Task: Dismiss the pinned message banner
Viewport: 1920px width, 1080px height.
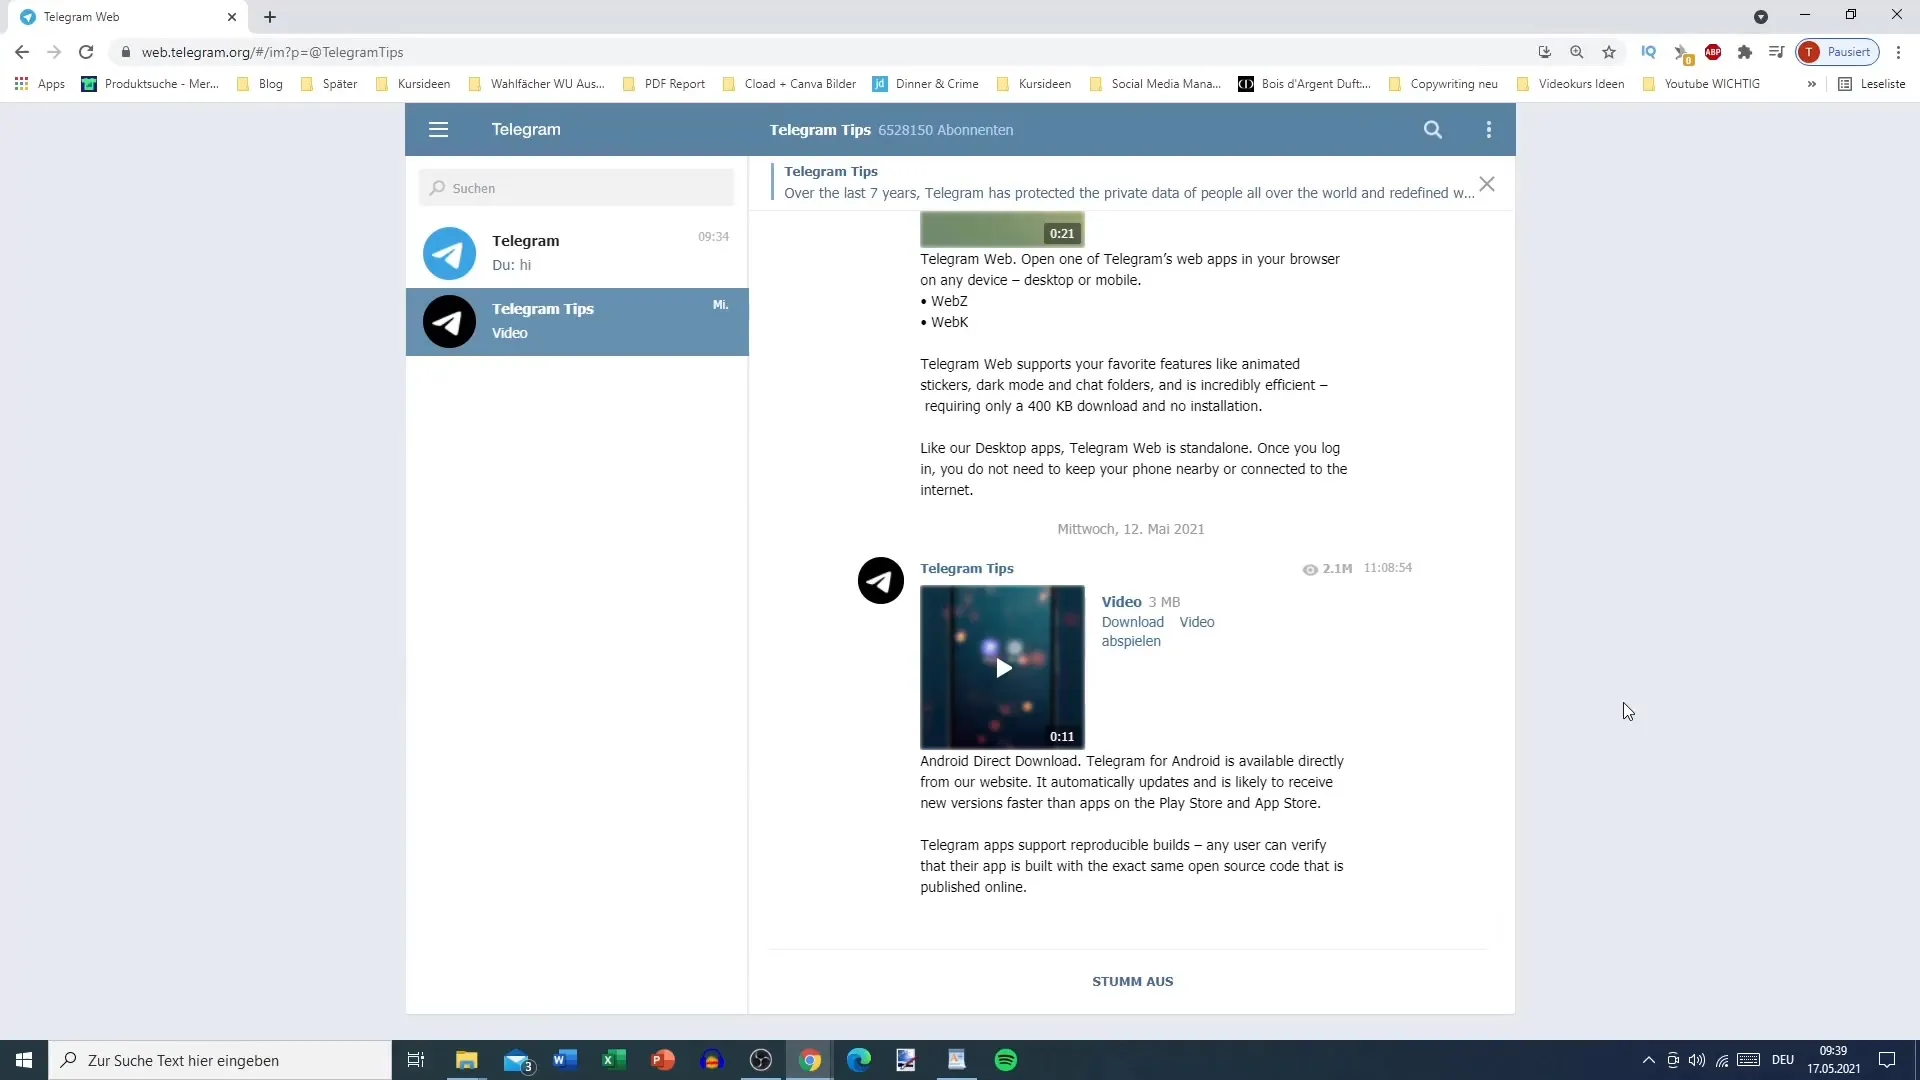Action: point(1487,184)
